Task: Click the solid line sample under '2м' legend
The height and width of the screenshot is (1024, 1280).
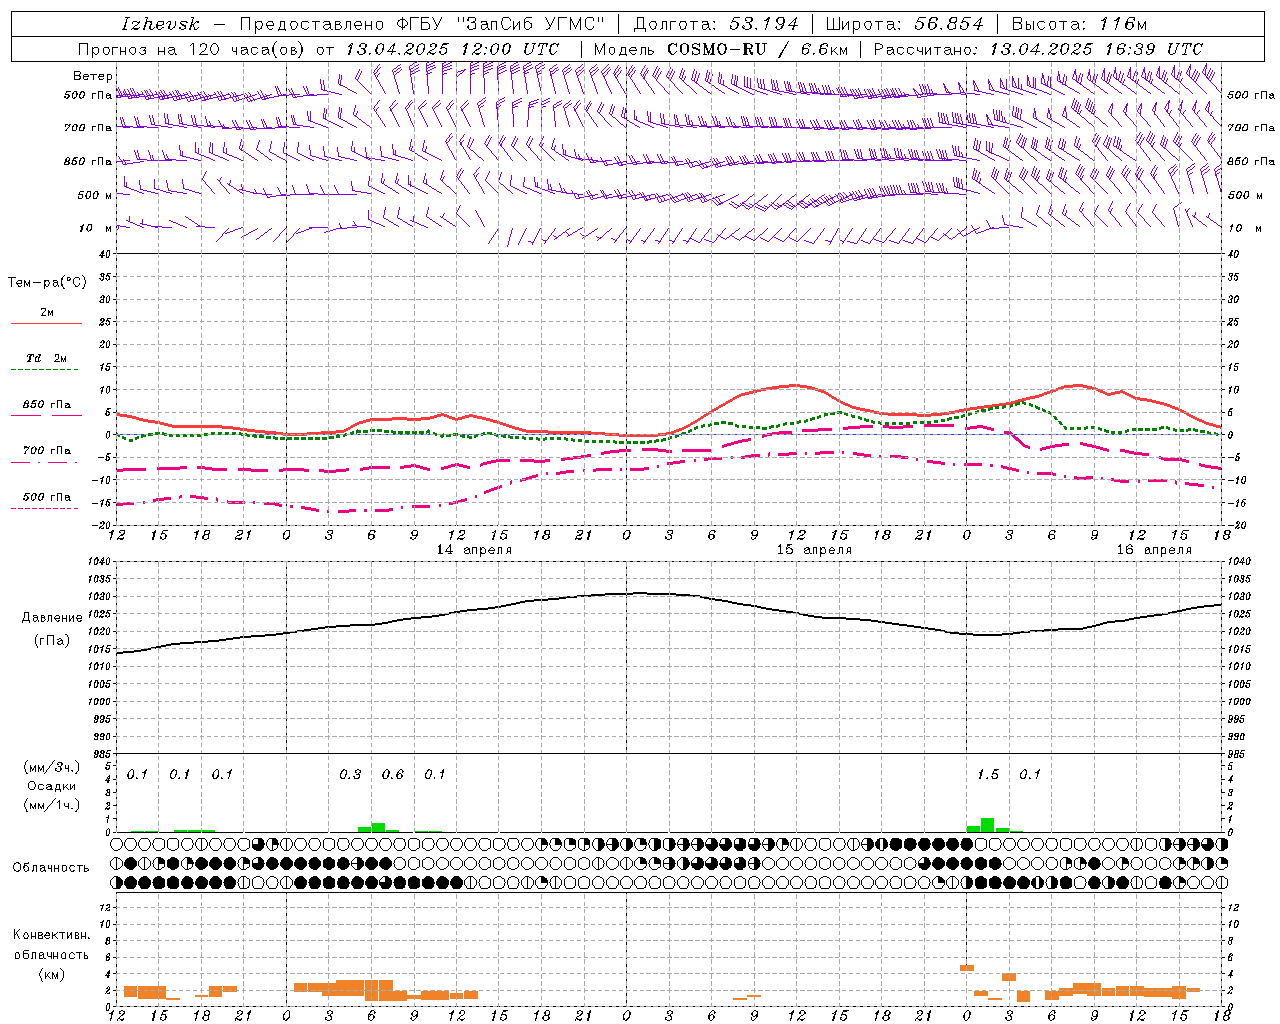Action: coord(46,323)
